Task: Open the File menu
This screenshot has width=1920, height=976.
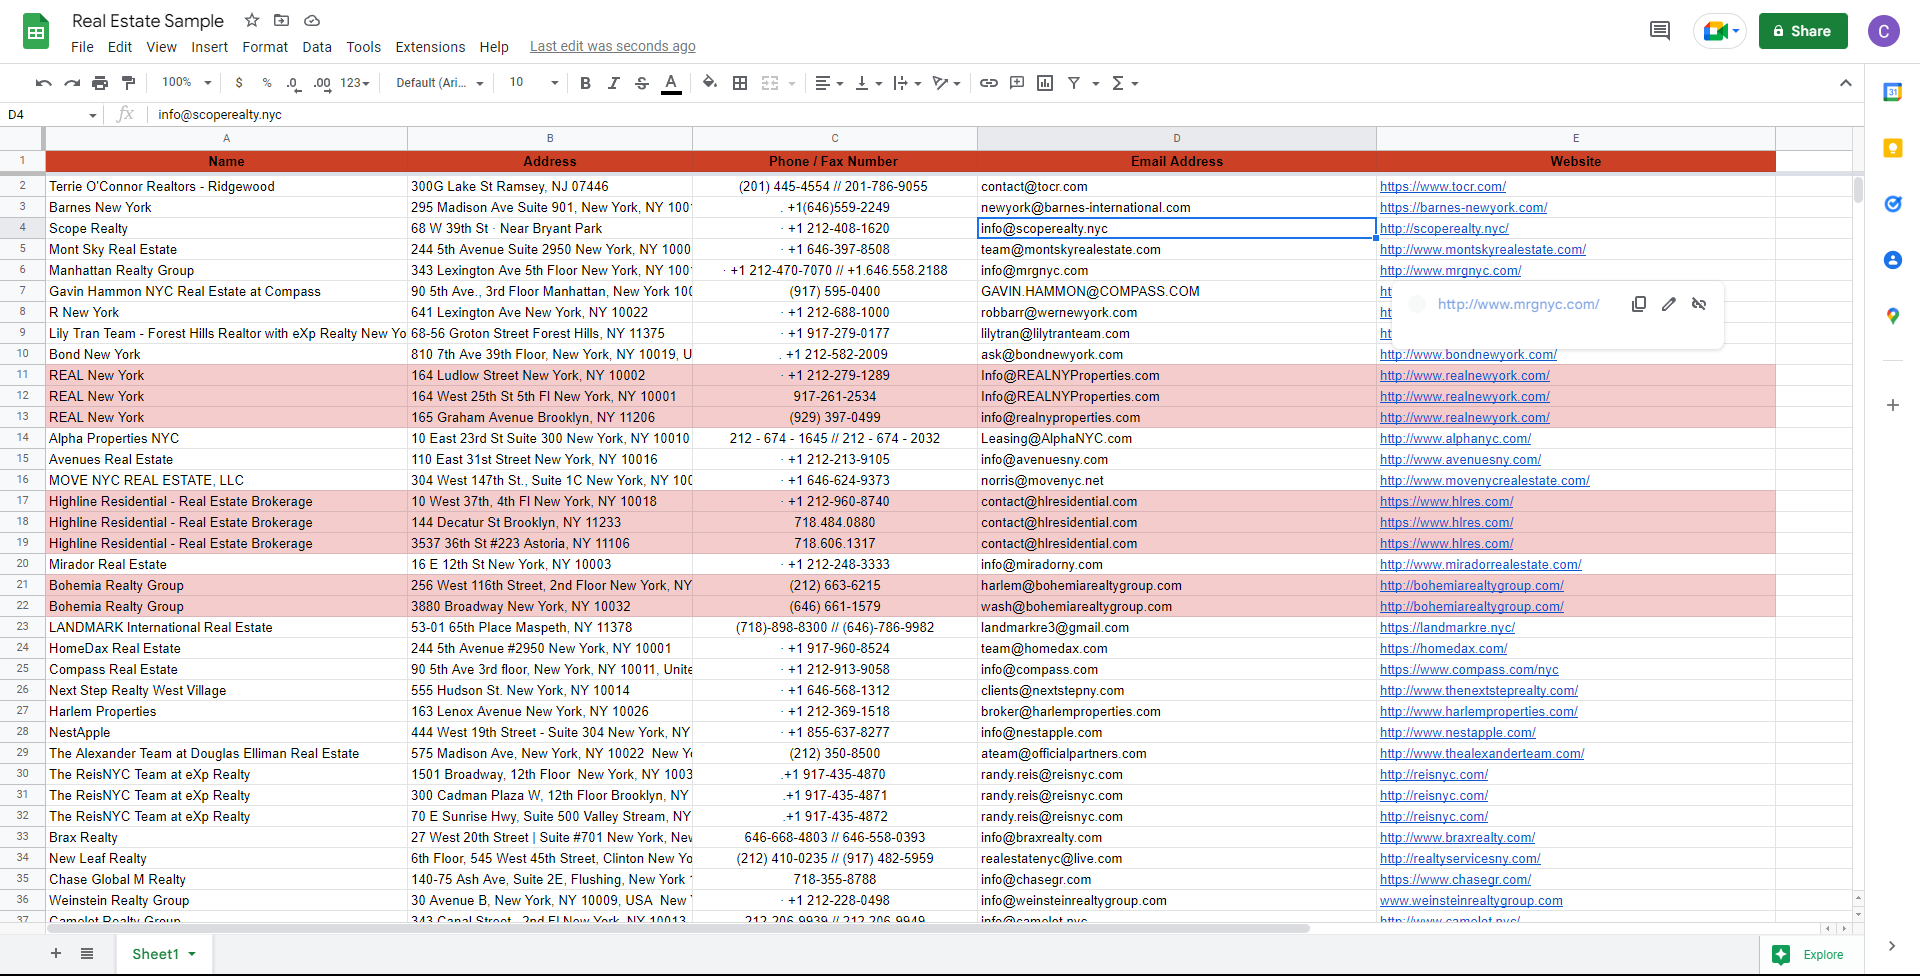Action: click(x=82, y=47)
